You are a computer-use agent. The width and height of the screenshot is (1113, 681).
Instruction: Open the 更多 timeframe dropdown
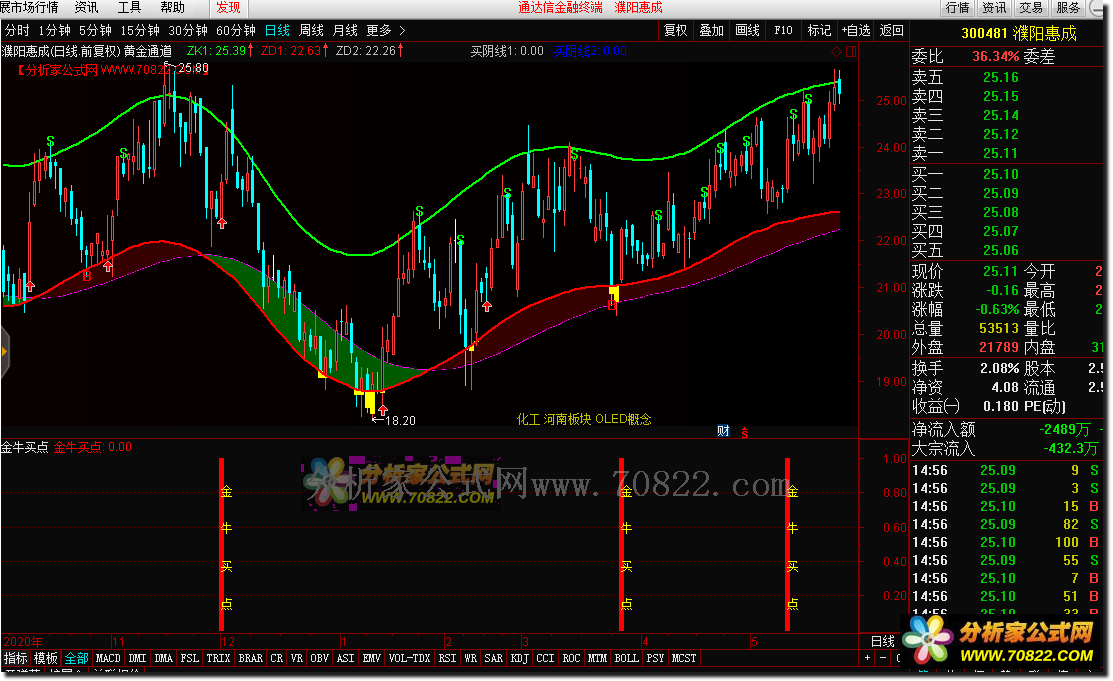379,31
